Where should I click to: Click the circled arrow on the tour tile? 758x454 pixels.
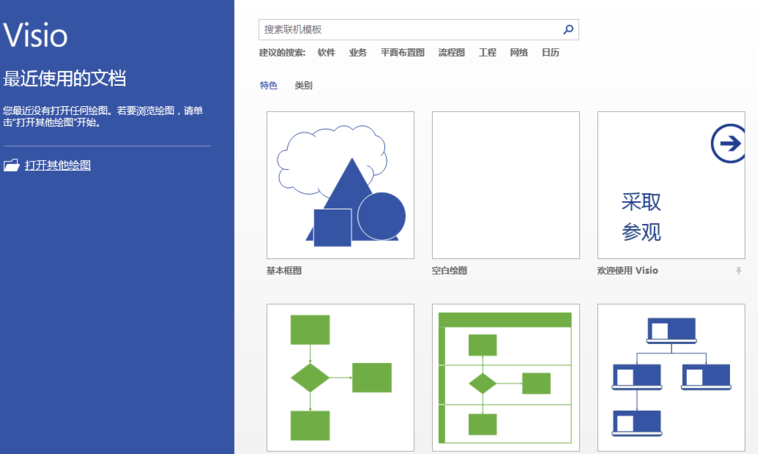tap(729, 144)
